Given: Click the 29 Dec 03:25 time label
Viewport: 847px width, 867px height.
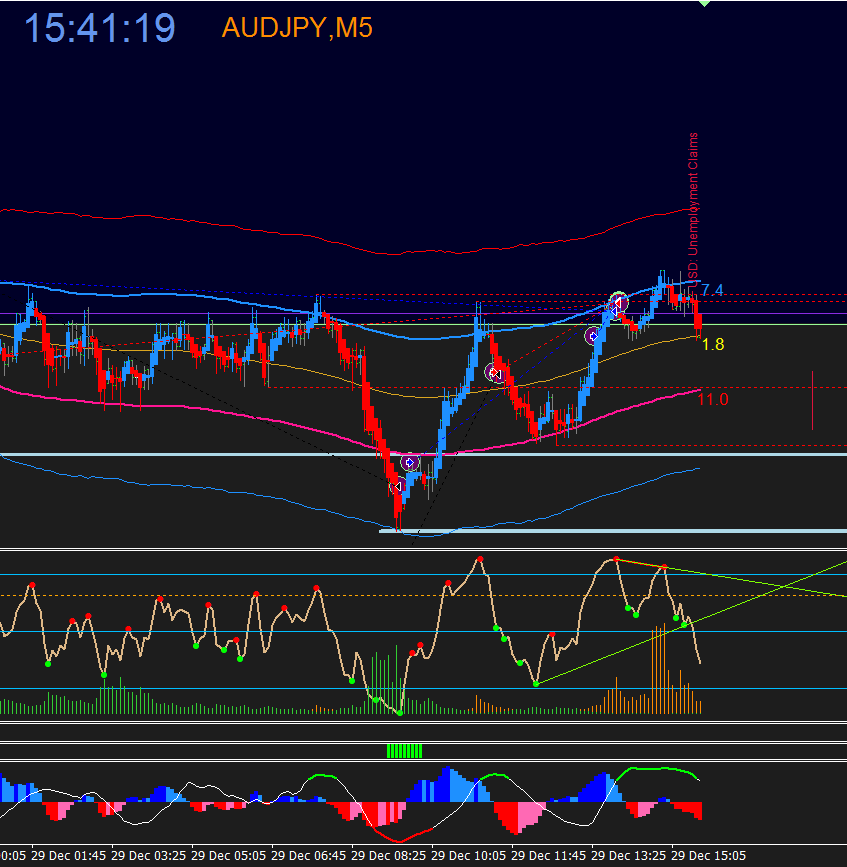Looking at the screenshot, I should pyautogui.click(x=149, y=855).
